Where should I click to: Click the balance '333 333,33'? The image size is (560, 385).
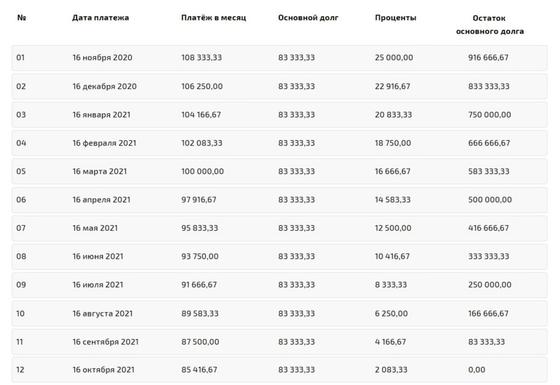point(489,256)
